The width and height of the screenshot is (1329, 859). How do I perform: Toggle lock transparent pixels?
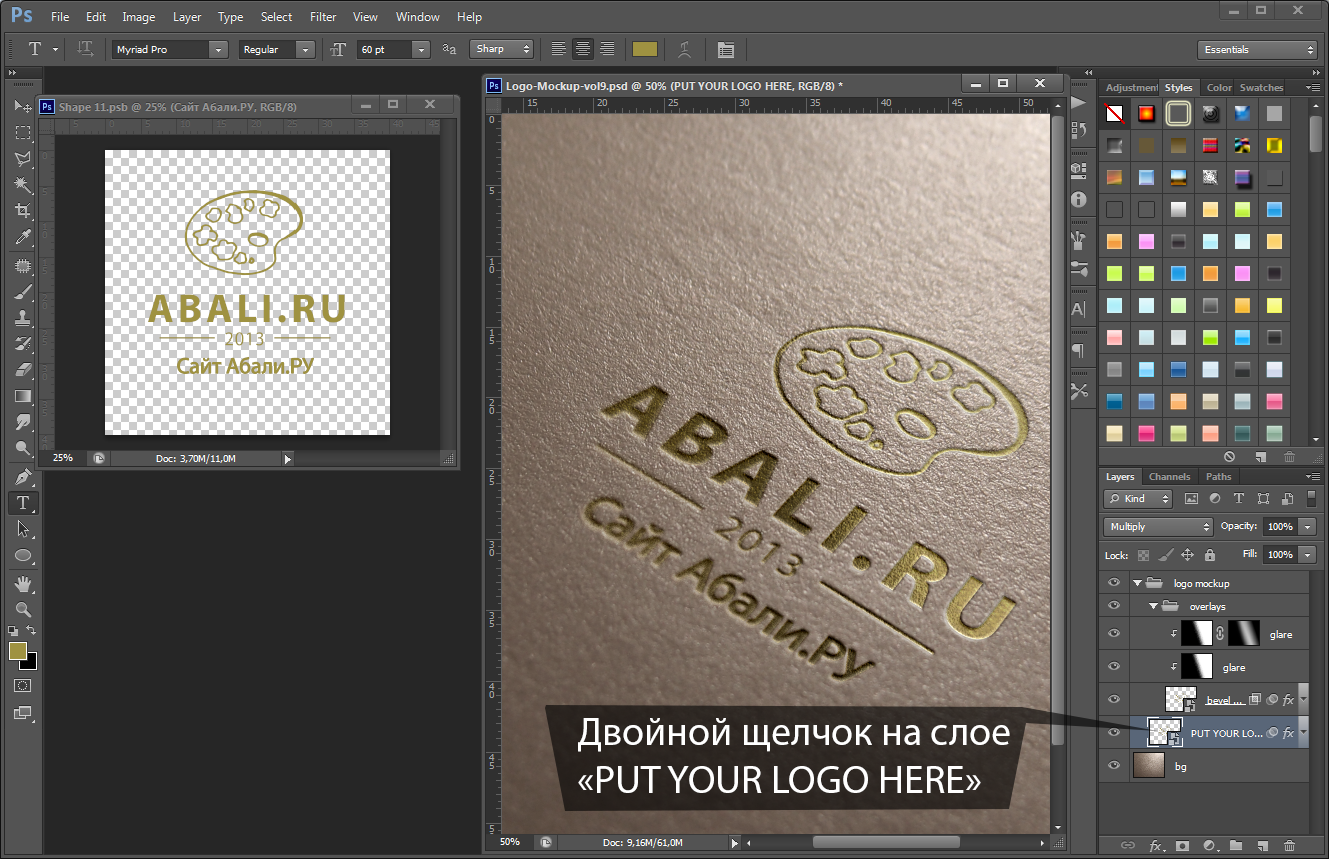(x=1144, y=554)
